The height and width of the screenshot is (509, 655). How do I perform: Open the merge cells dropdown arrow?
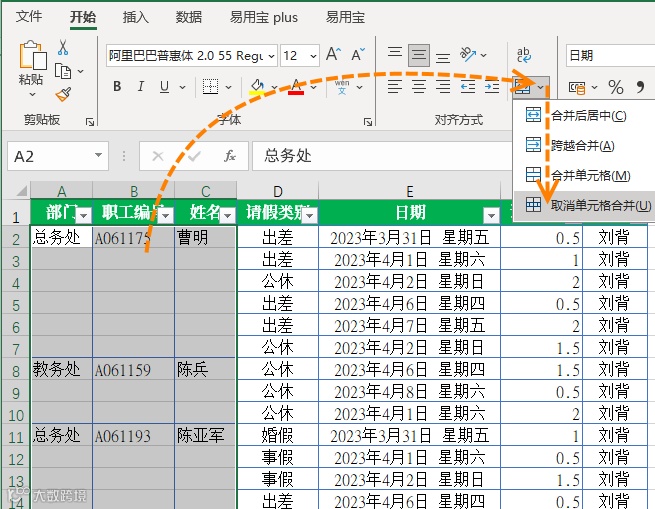click(x=541, y=87)
